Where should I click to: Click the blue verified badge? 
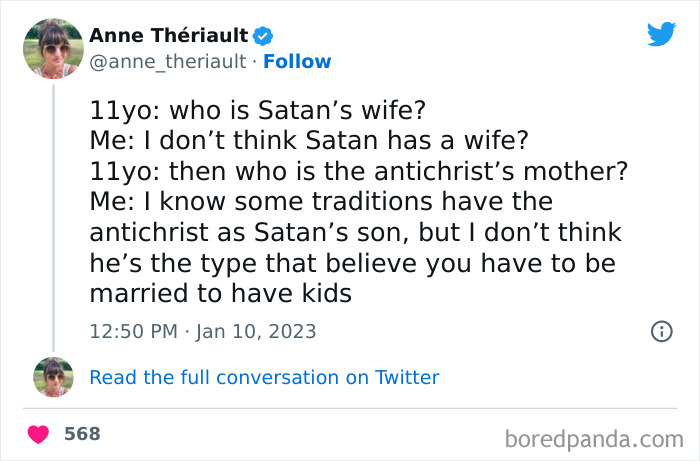tap(263, 36)
